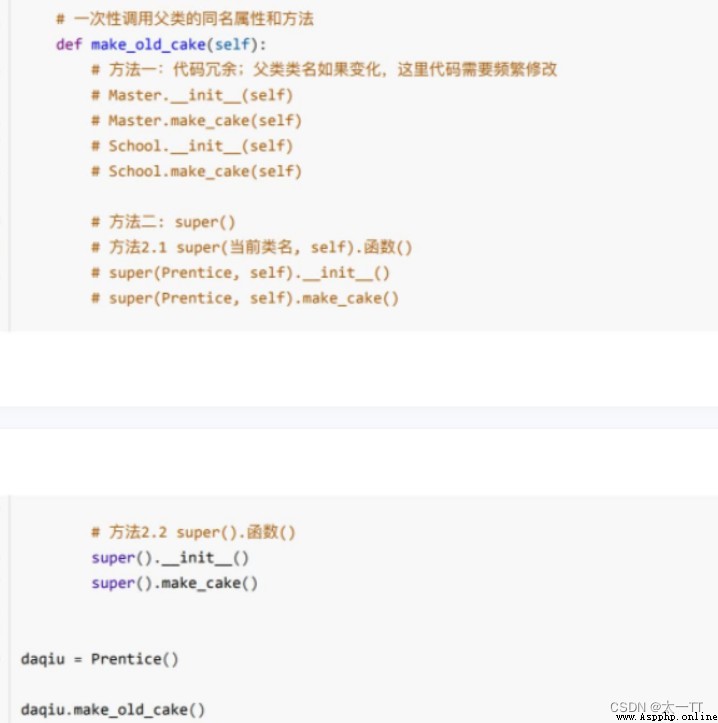This screenshot has height=723, width=718.
Task: Click the top comment about same-name attributes
Action: click(x=184, y=19)
